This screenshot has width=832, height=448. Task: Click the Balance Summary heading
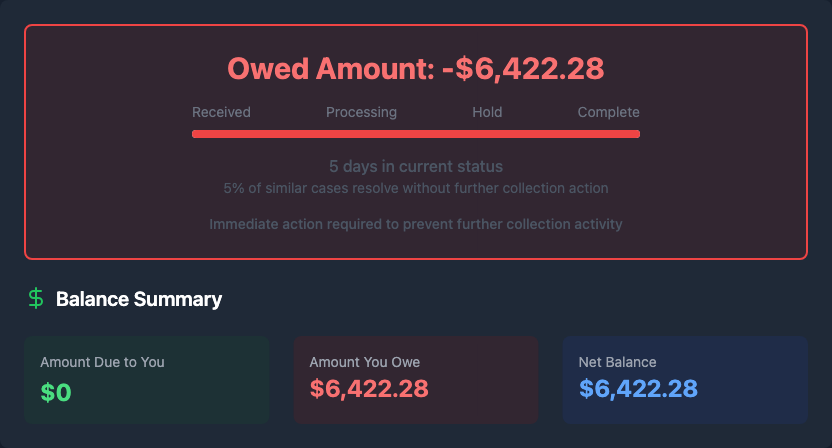point(139,299)
